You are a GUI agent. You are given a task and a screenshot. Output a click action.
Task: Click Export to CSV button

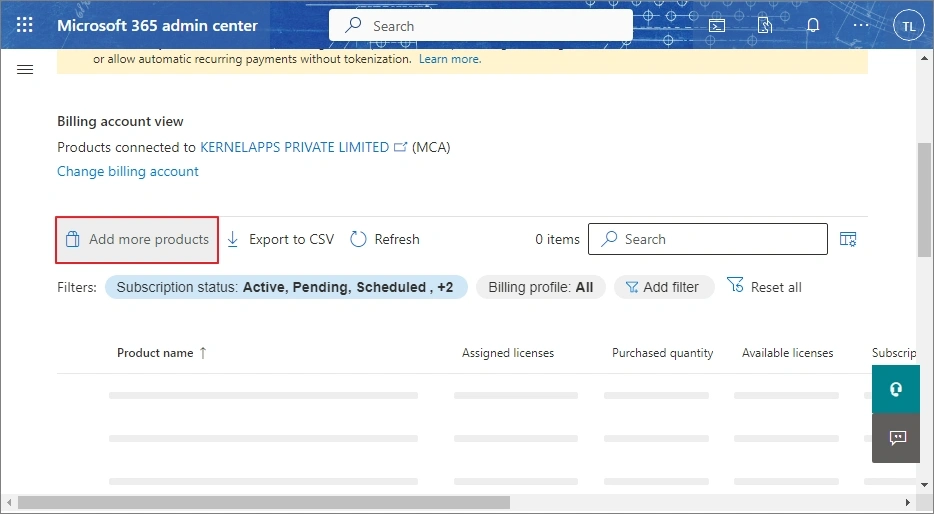[281, 239]
